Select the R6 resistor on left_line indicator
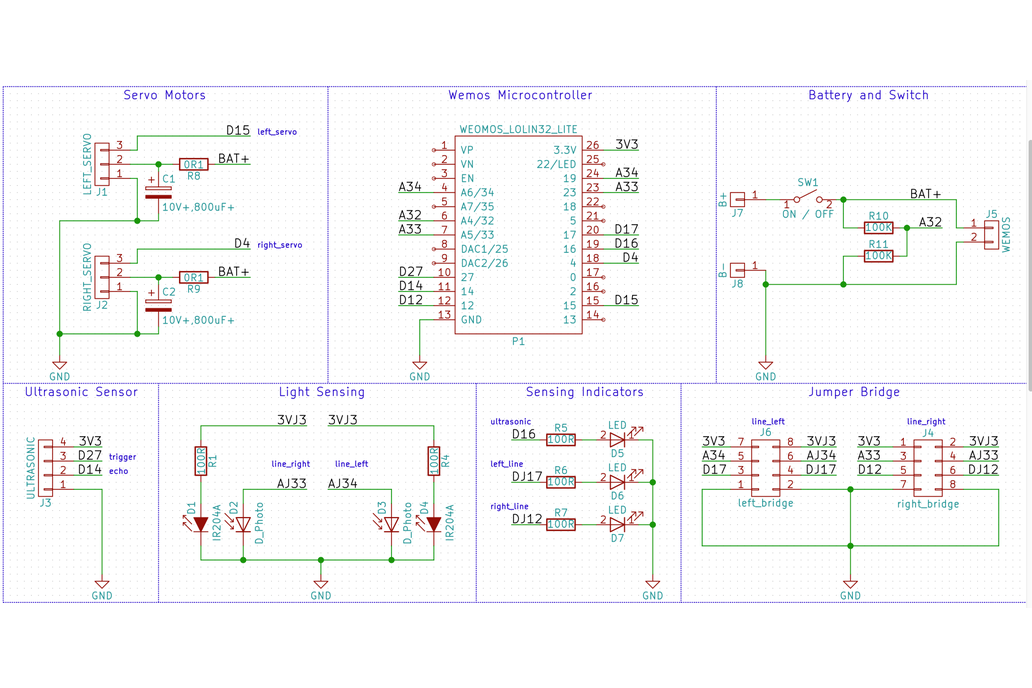Screen dimensions: 1032x688 (x=561, y=481)
